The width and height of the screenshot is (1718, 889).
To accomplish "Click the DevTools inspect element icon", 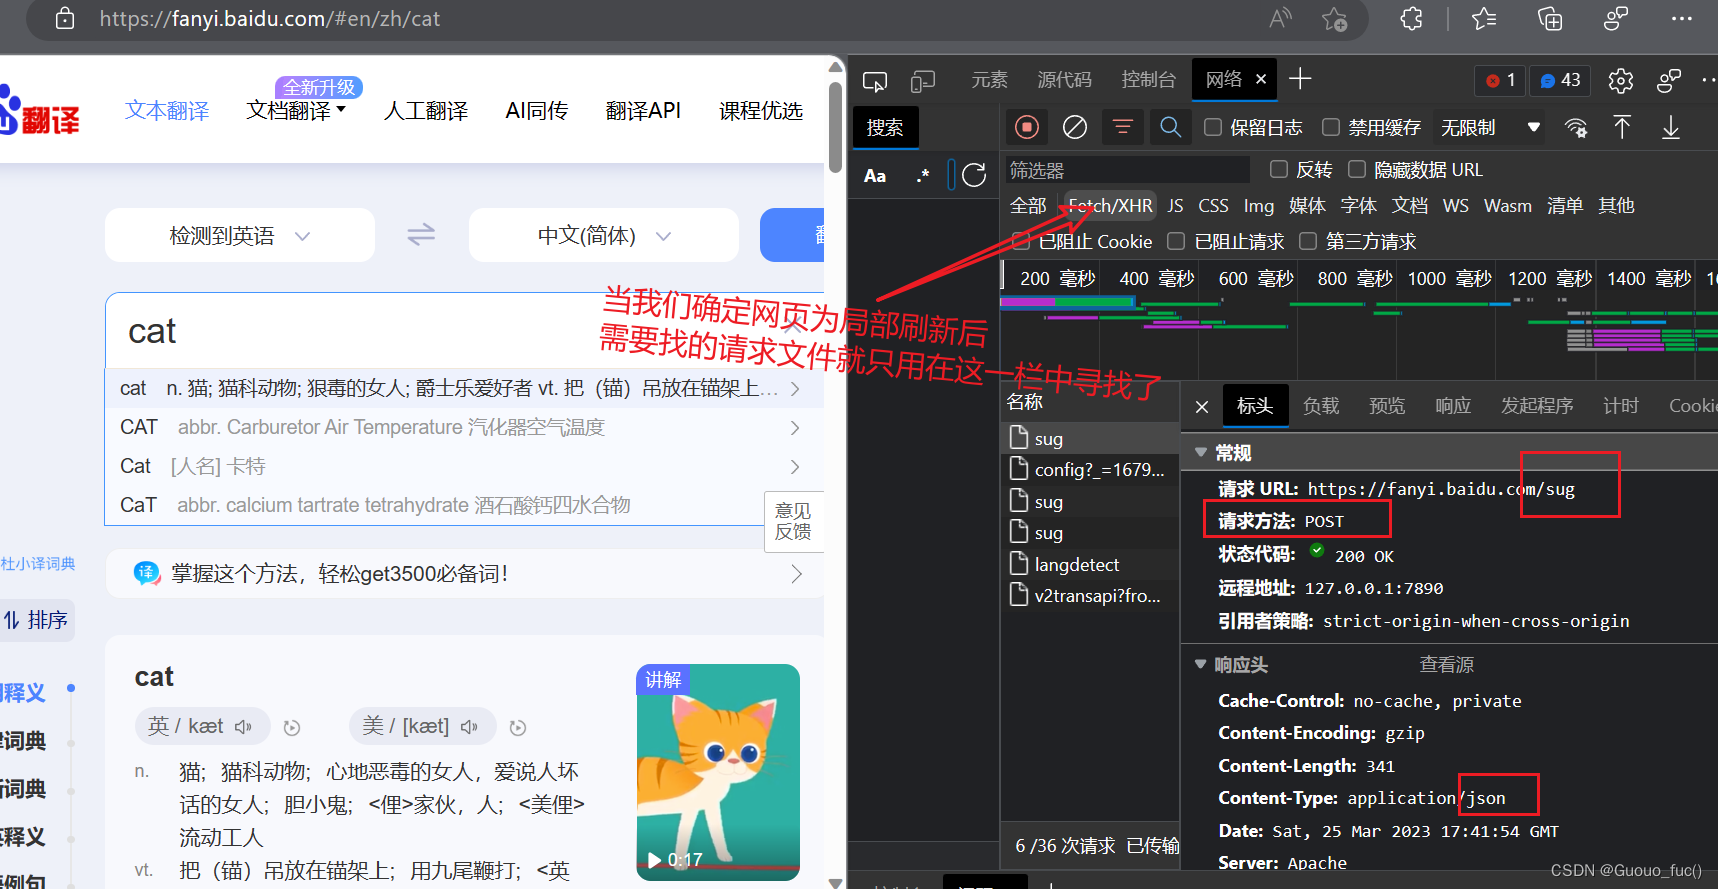I will point(875,80).
